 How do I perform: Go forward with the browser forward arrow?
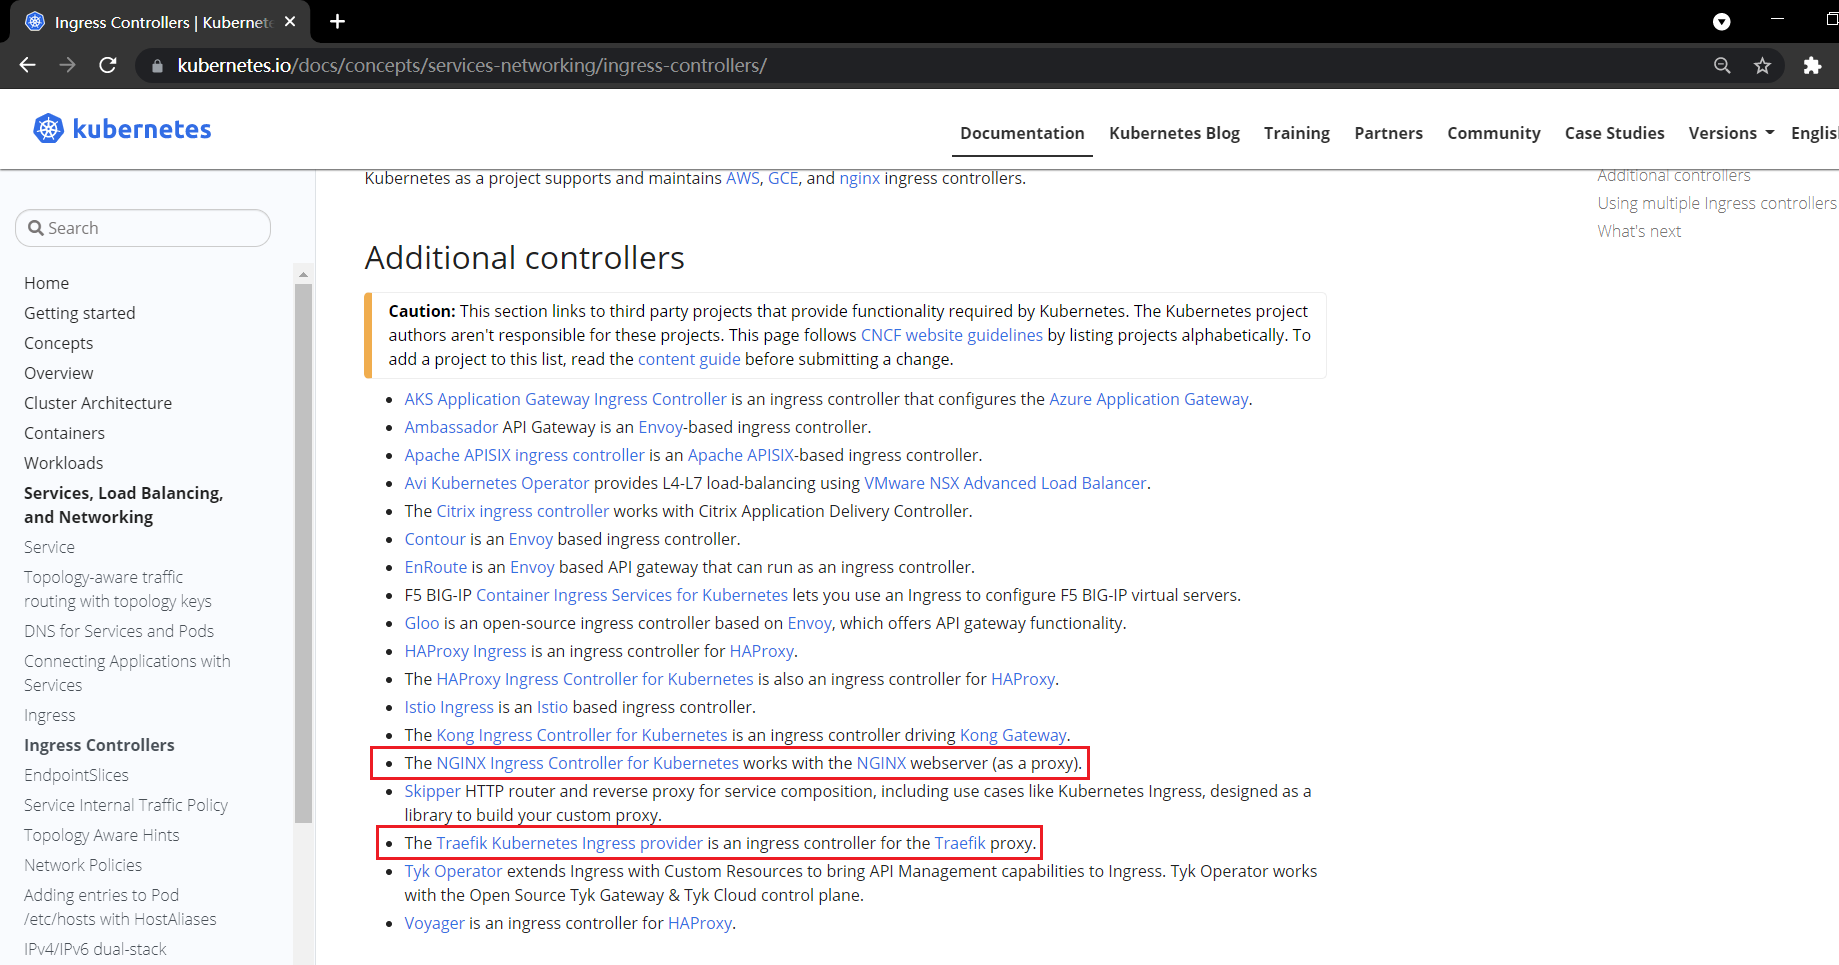coord(67,65)
